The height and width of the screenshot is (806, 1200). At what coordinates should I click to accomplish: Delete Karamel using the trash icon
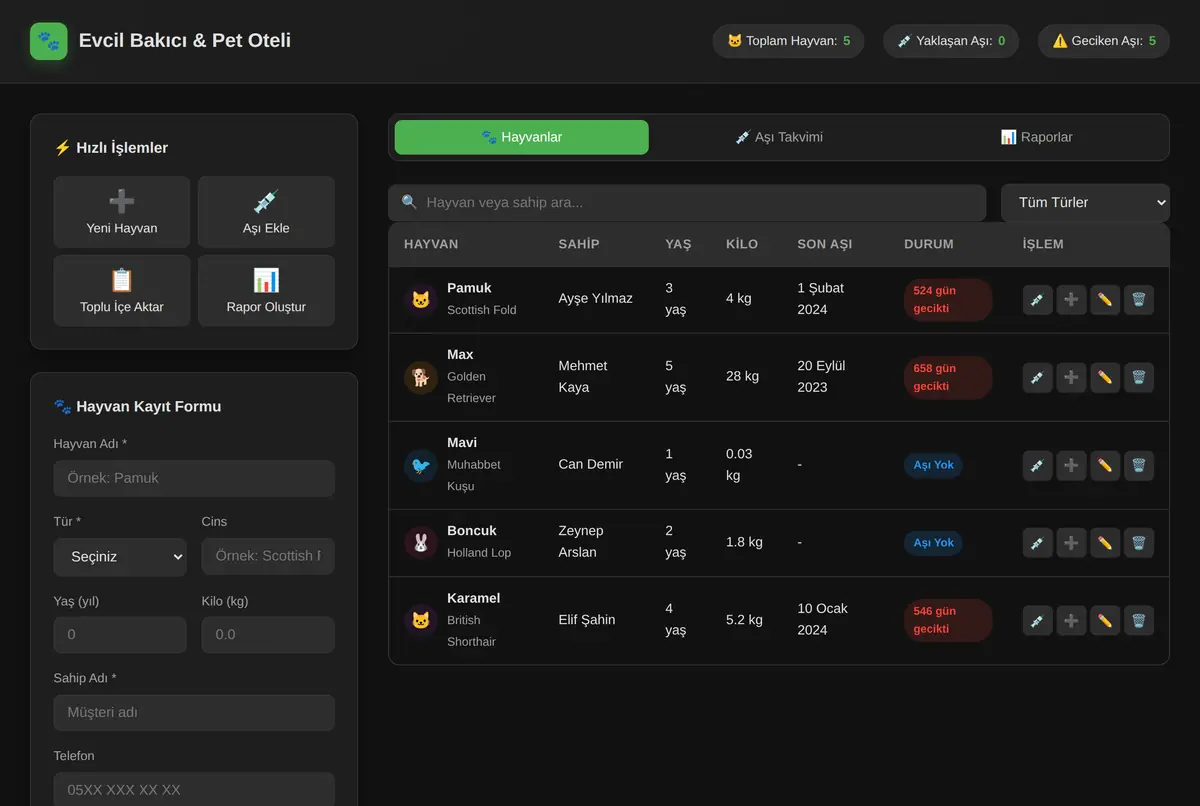pos(1139,620)
